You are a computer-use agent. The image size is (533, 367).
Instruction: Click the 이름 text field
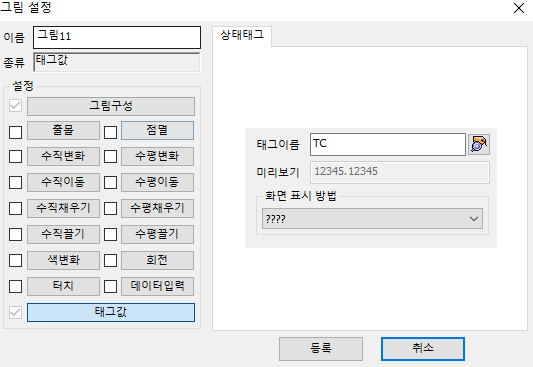click(x=117, y=37)
